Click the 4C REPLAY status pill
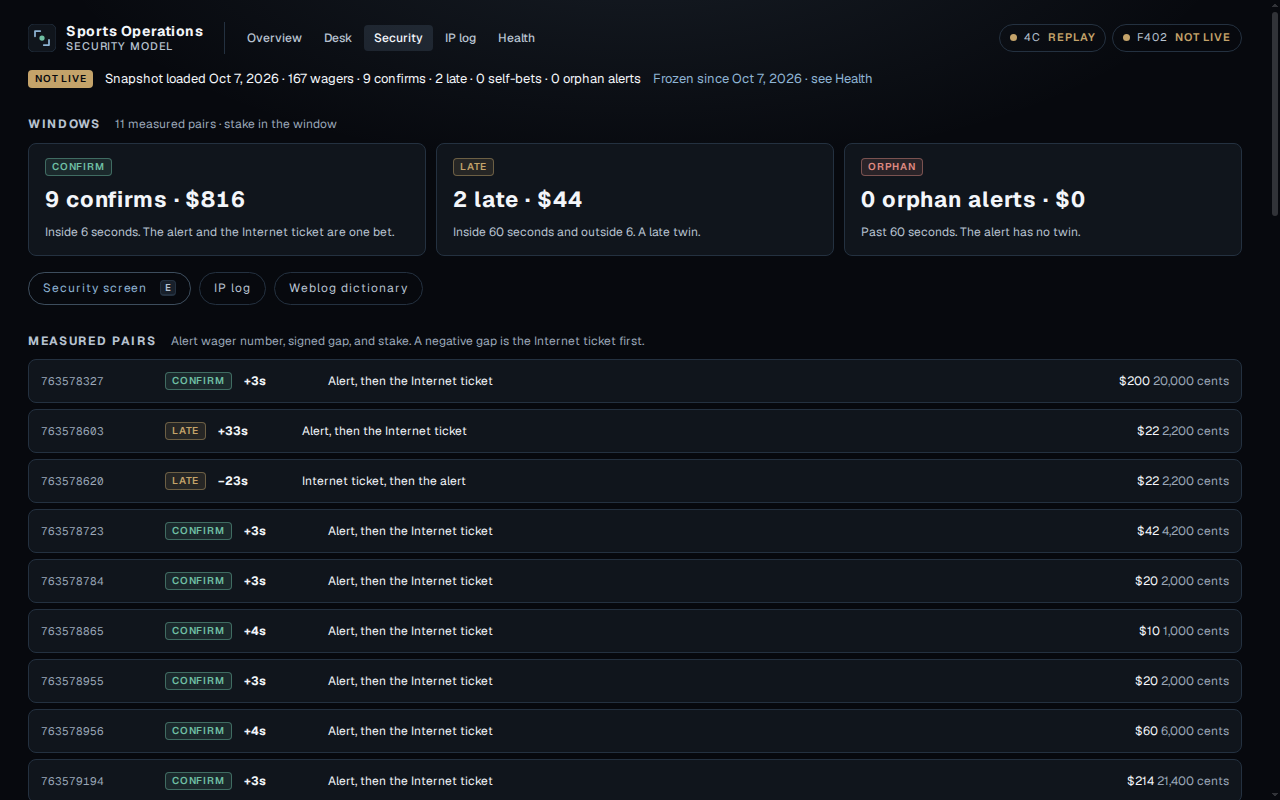The height and width of the screenshot is (800, 1280). 1052,38
